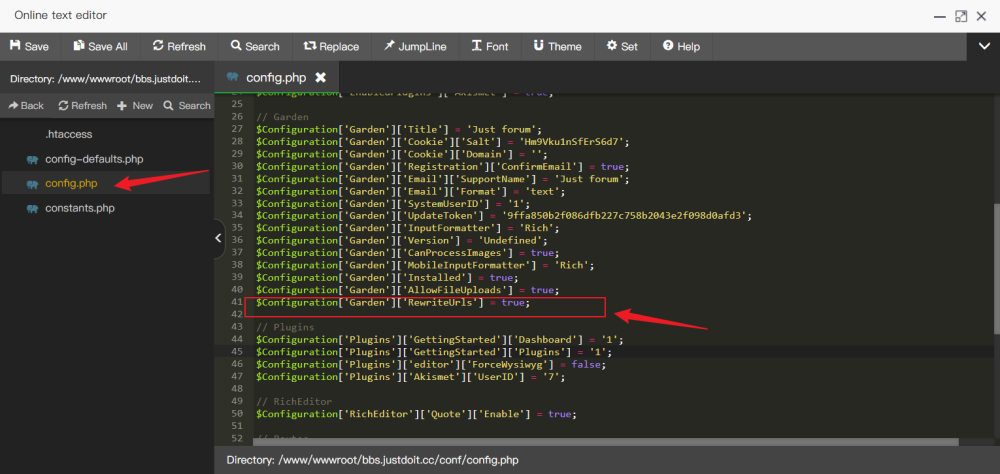Open the Replace tool
This screenshot has width=1000, height=474.
point(331,46)
